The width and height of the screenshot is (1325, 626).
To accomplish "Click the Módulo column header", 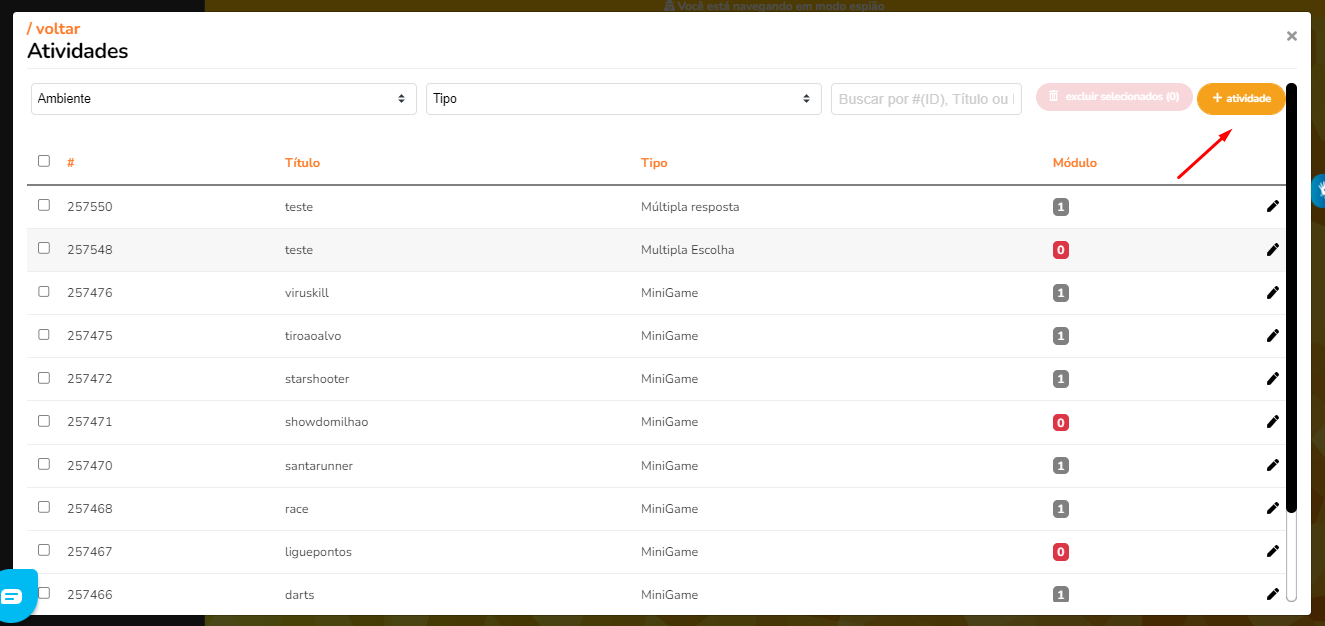I will pyautogui.click(x=1075, y=162).
